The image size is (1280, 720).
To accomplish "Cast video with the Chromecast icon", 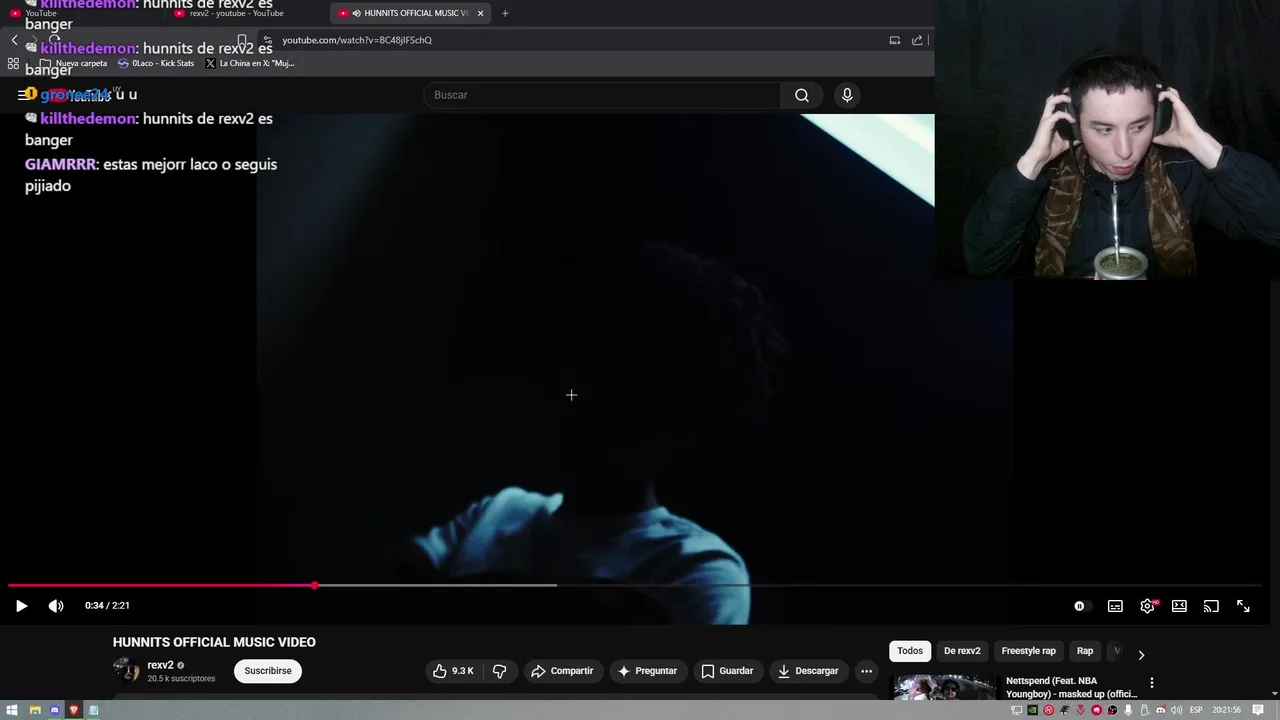I will (x=1211, y=606).
